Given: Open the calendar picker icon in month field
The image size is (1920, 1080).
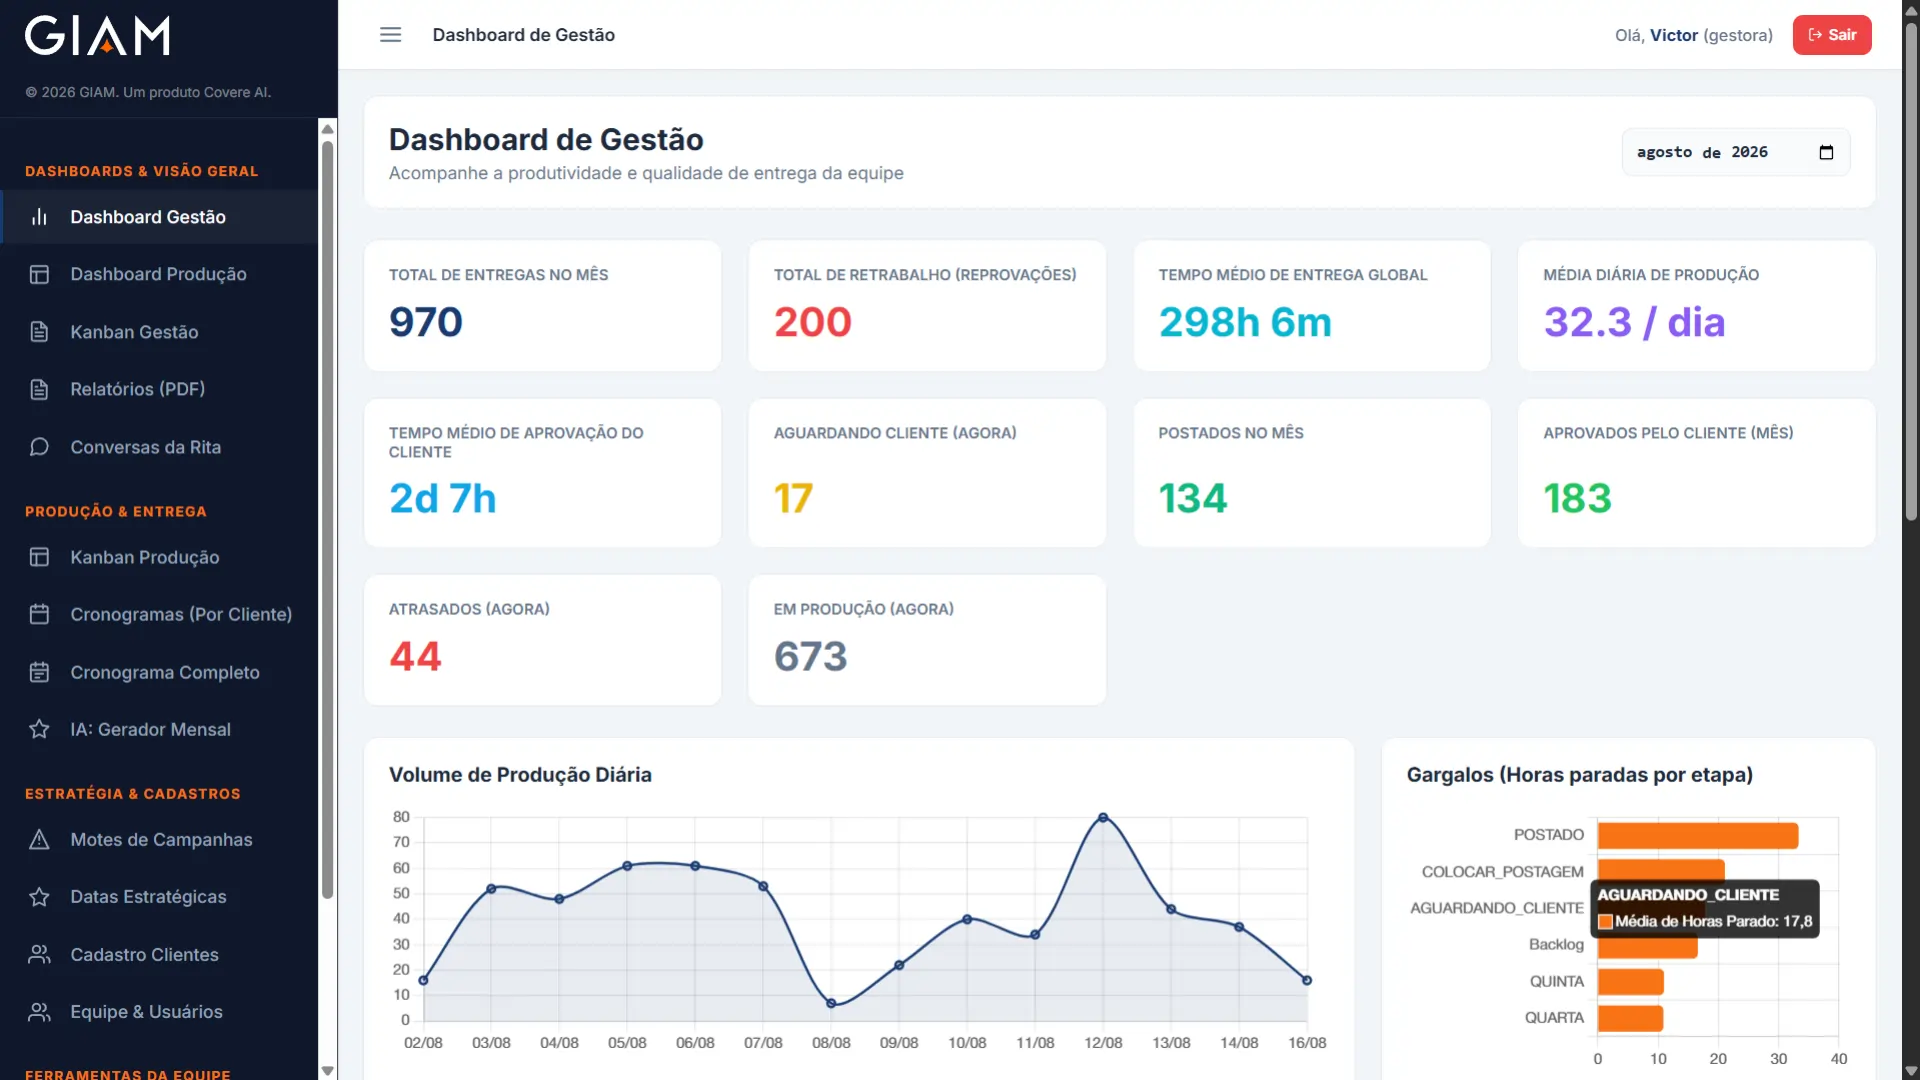Looking at the screenshot, I should click(1826, 152).
